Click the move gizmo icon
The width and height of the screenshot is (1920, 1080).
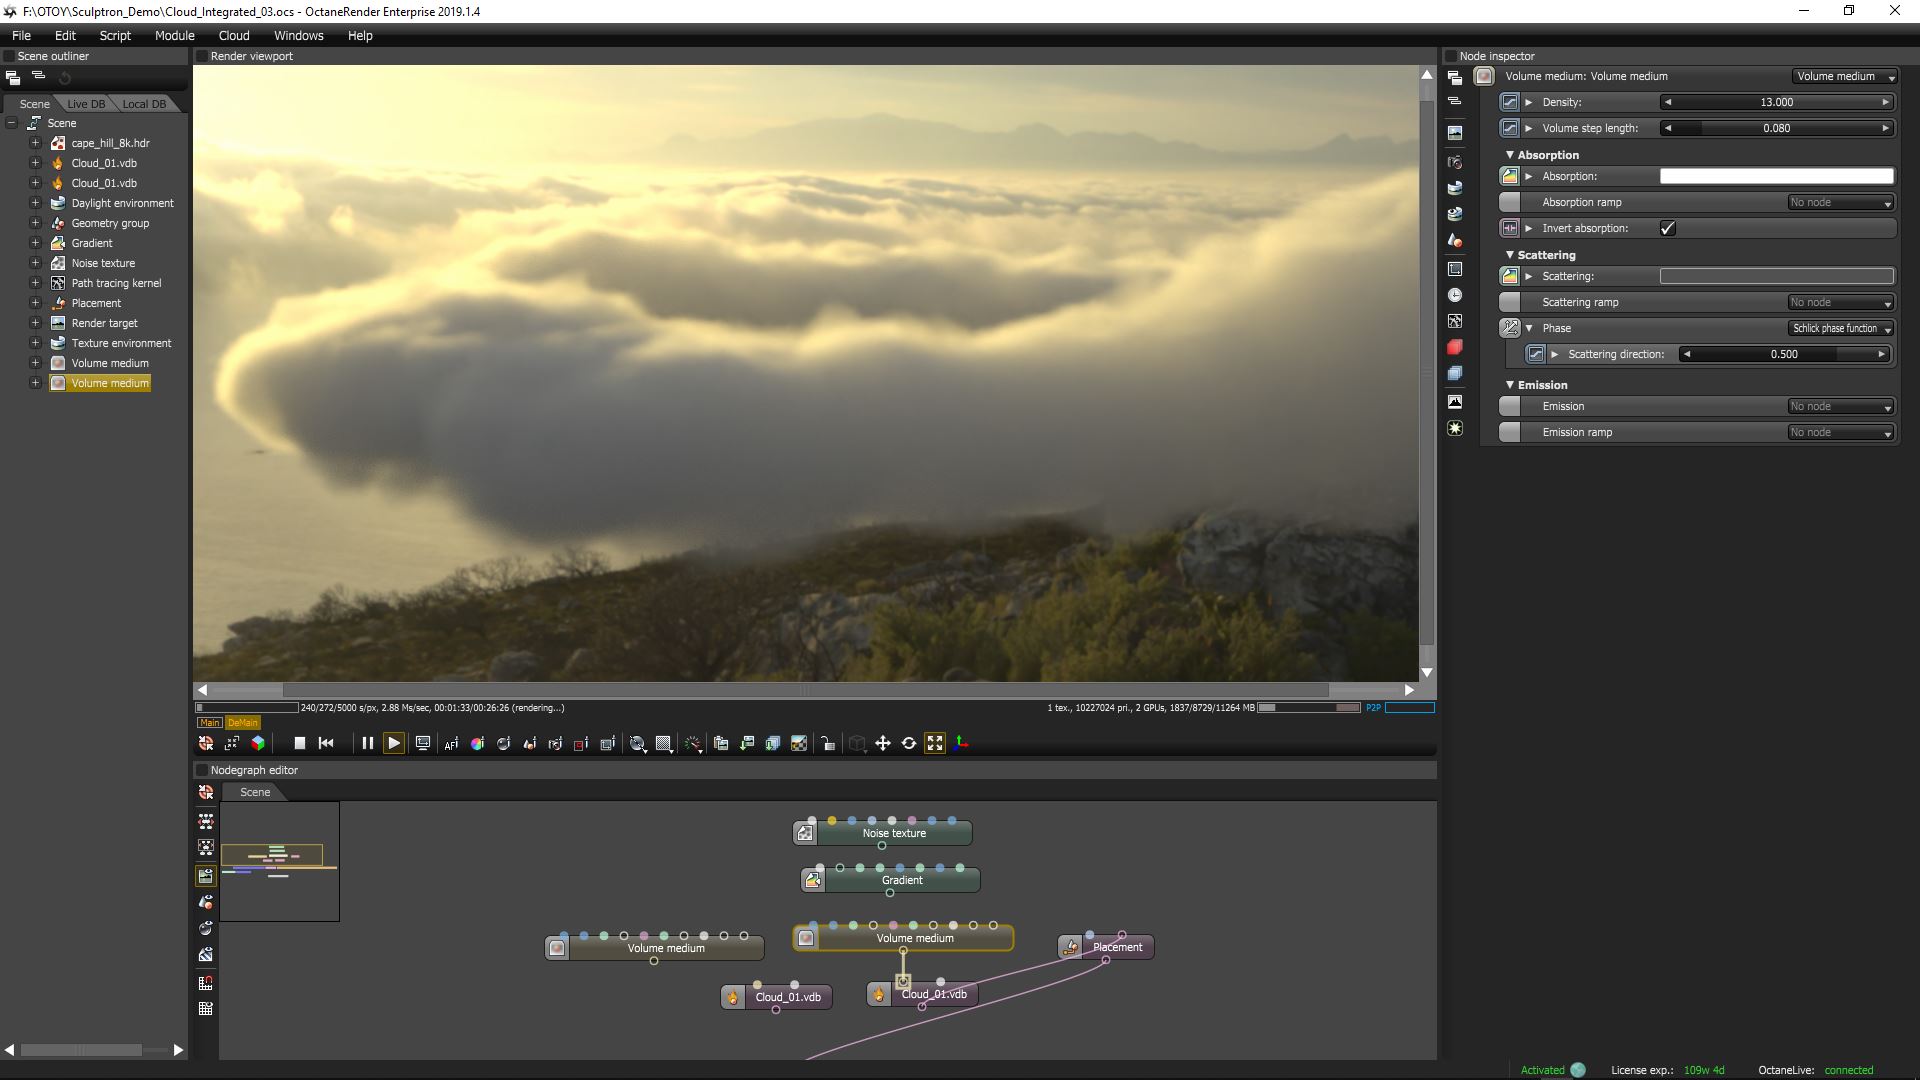coord(883,743)
